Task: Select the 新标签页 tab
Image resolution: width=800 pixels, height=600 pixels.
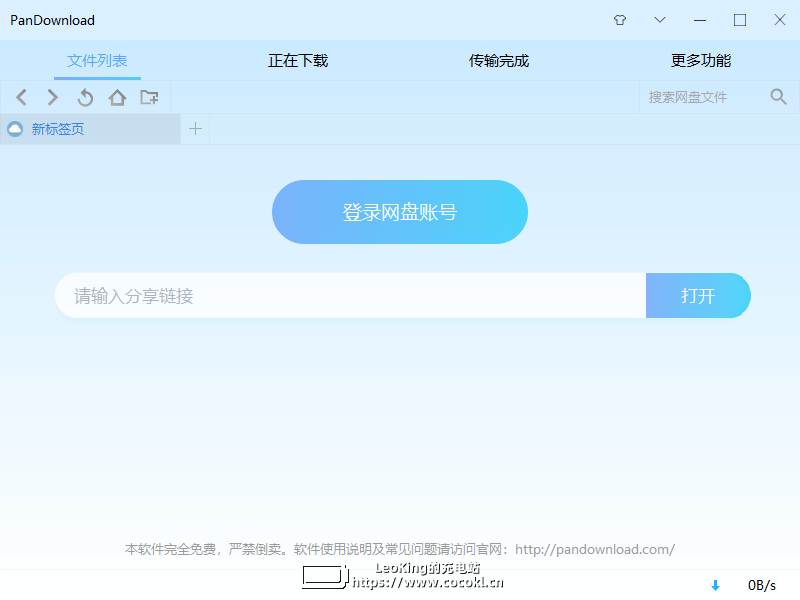Action: 90,129
